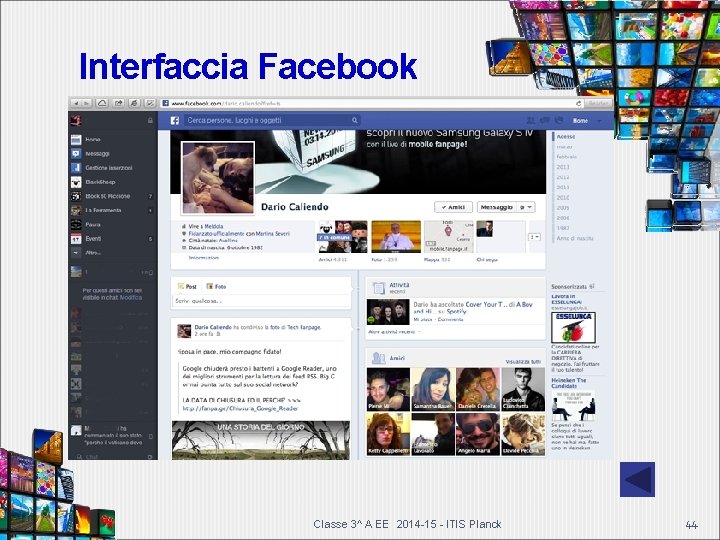Image resolution: width=720 pixels, height=540 pixels.
Task: Open the Amici tile thumbnail on profile
Action: (343, 236)
